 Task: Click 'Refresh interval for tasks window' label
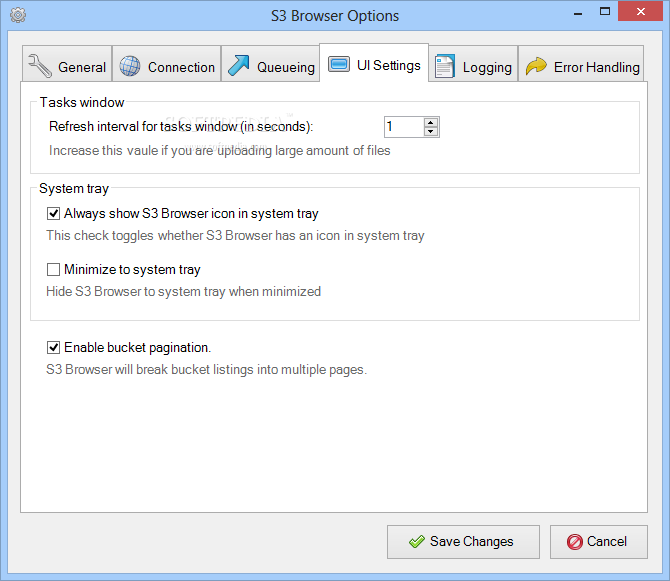[181, 127]
